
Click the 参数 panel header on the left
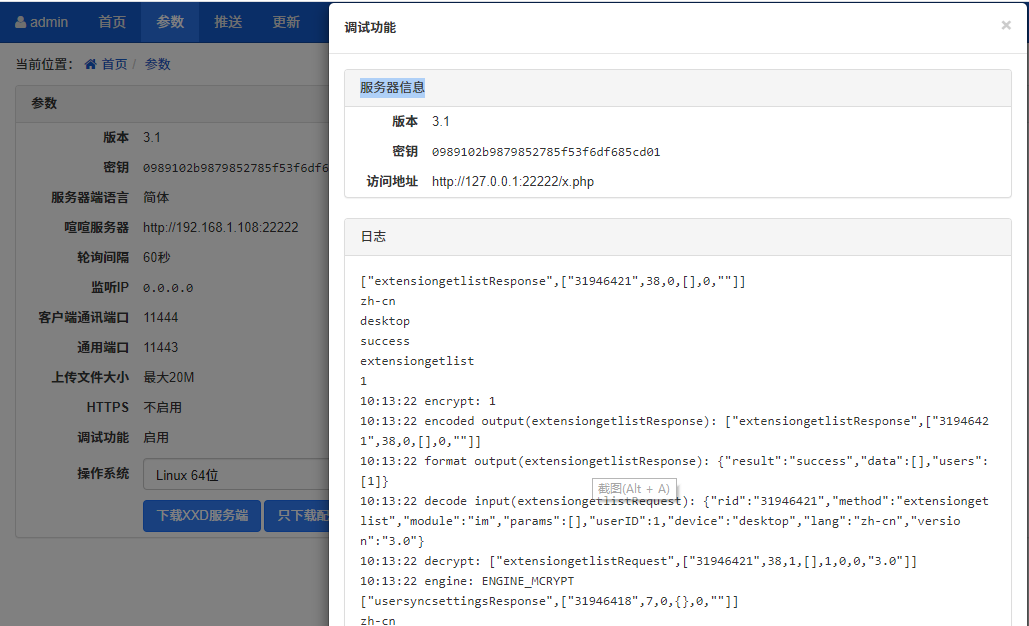45,103
